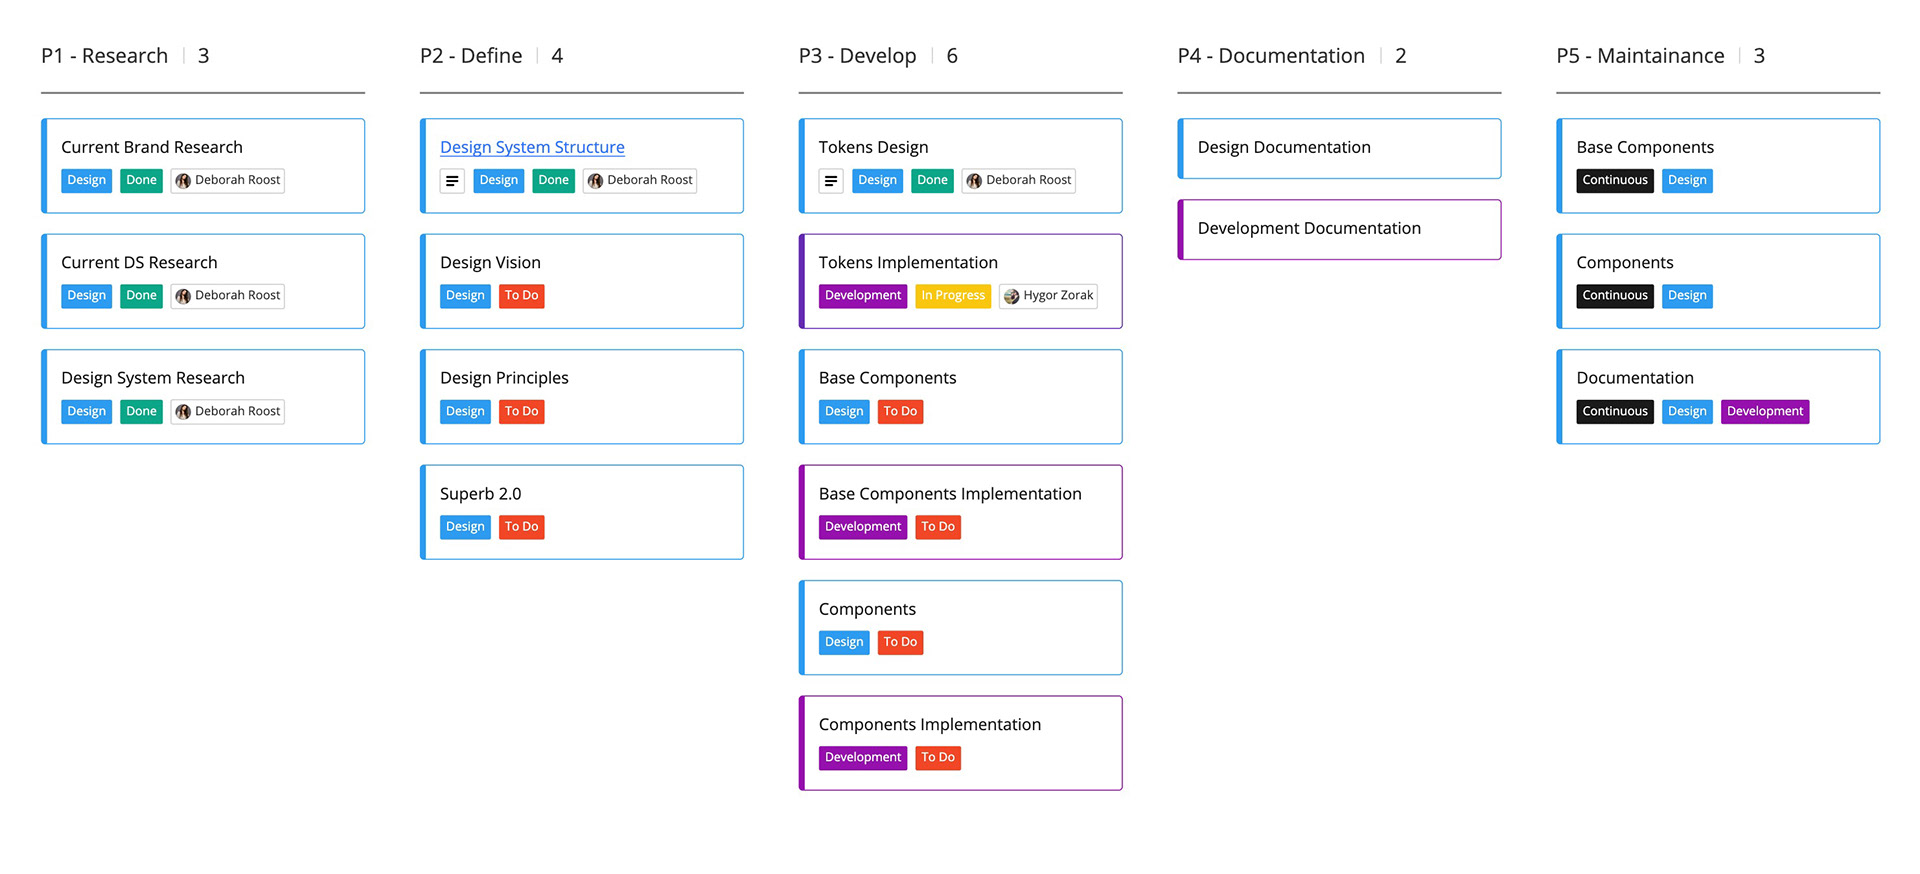Click Design tag on P5 Documentation card
1920x874 pixels.
click(x=1687, y=412)
